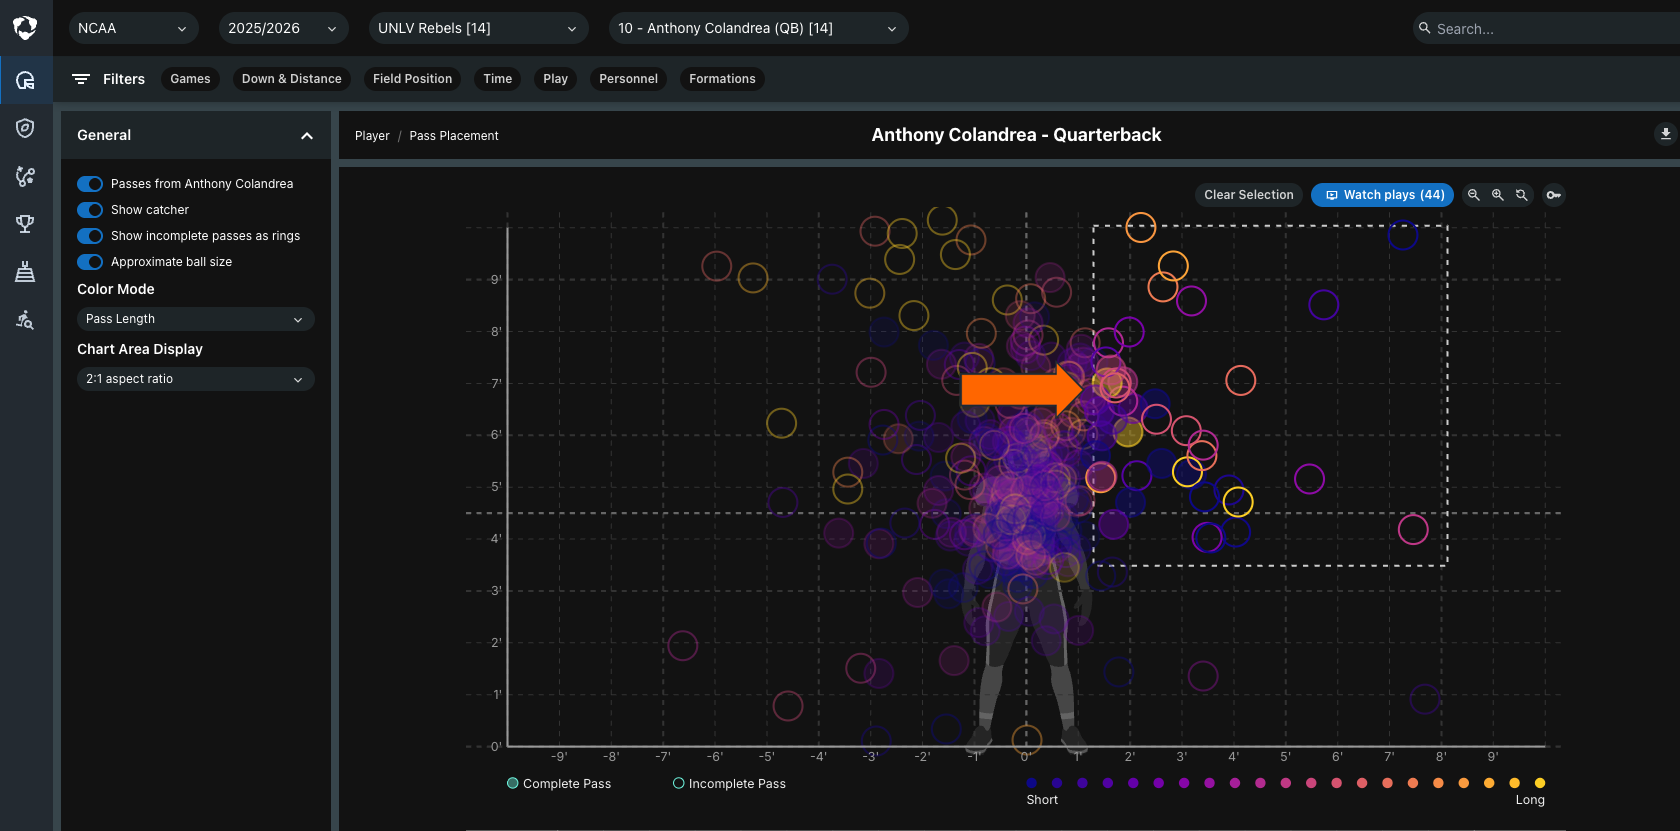This screenshot has height=831, width=1680.
Task: Open the Pass Length color mode dropdown
Action: coord(195,319)
